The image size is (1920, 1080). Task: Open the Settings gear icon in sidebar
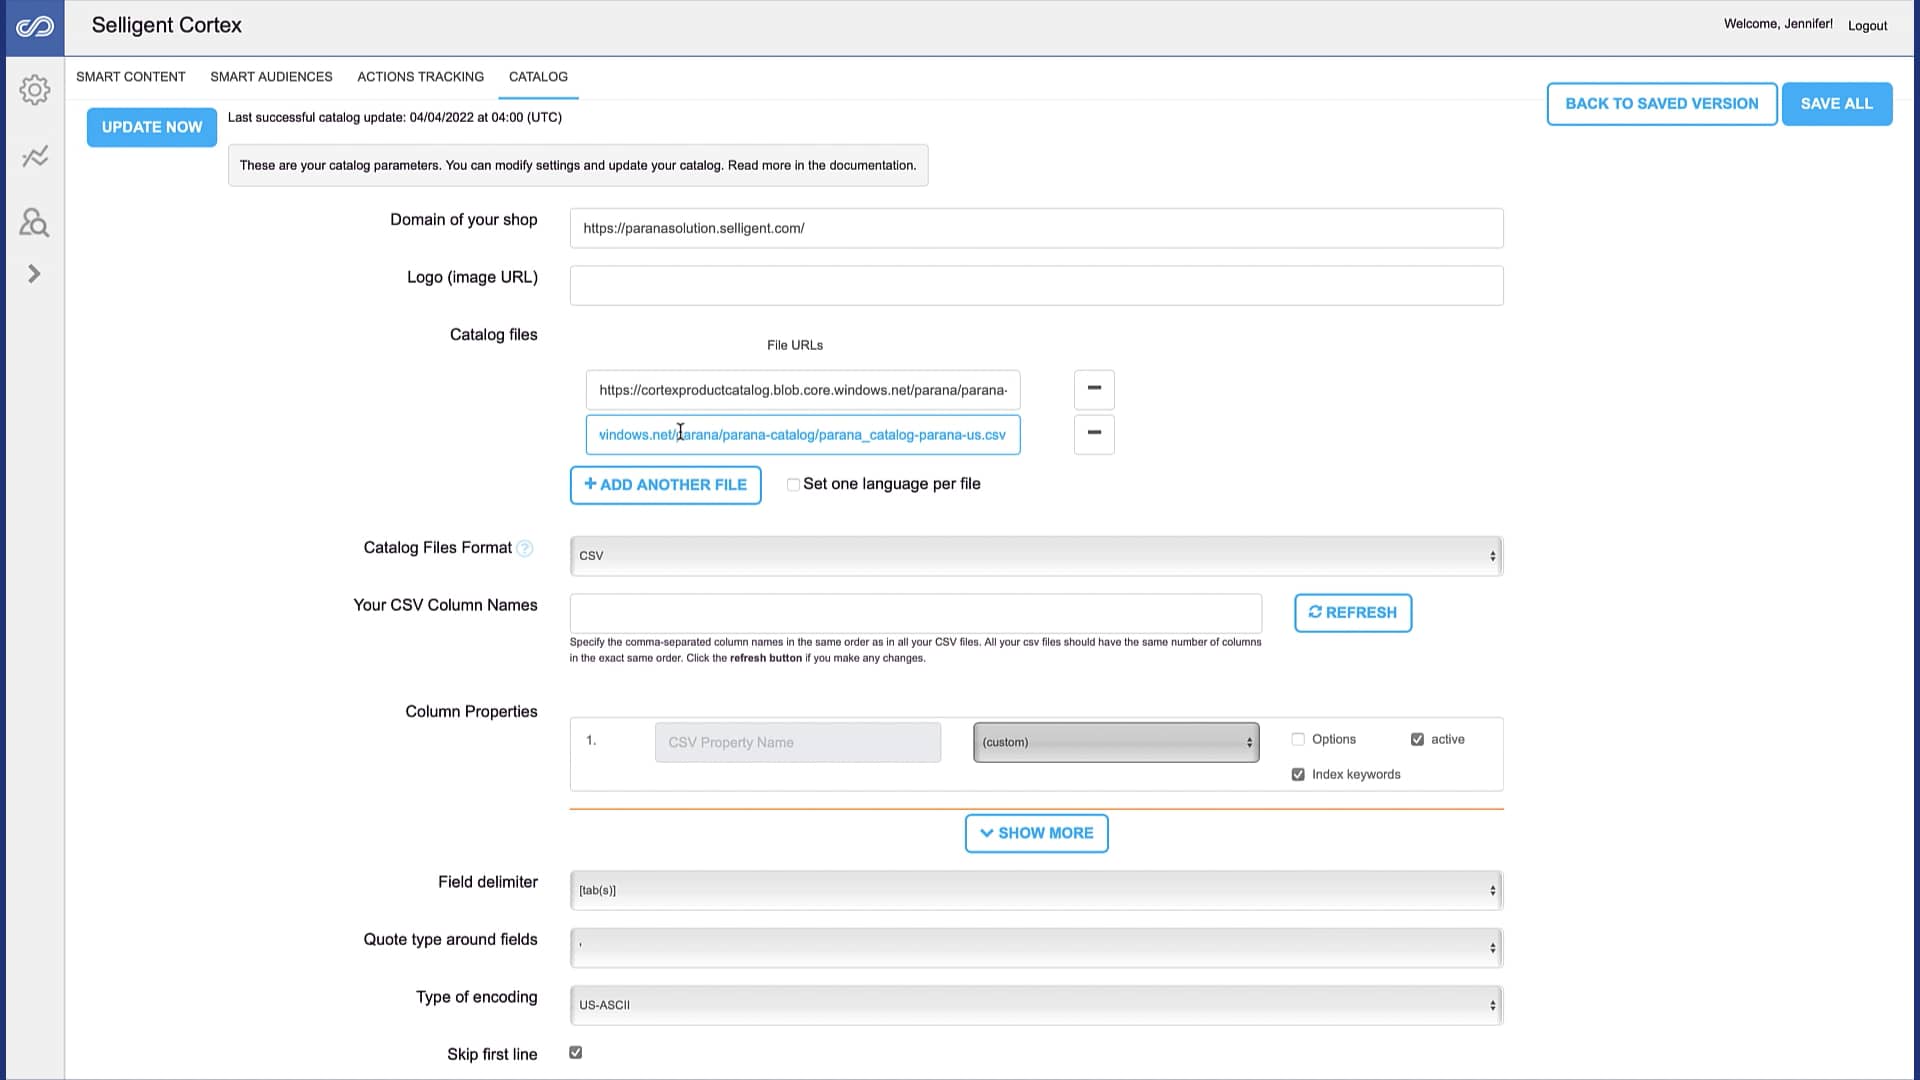coord(35,89)
